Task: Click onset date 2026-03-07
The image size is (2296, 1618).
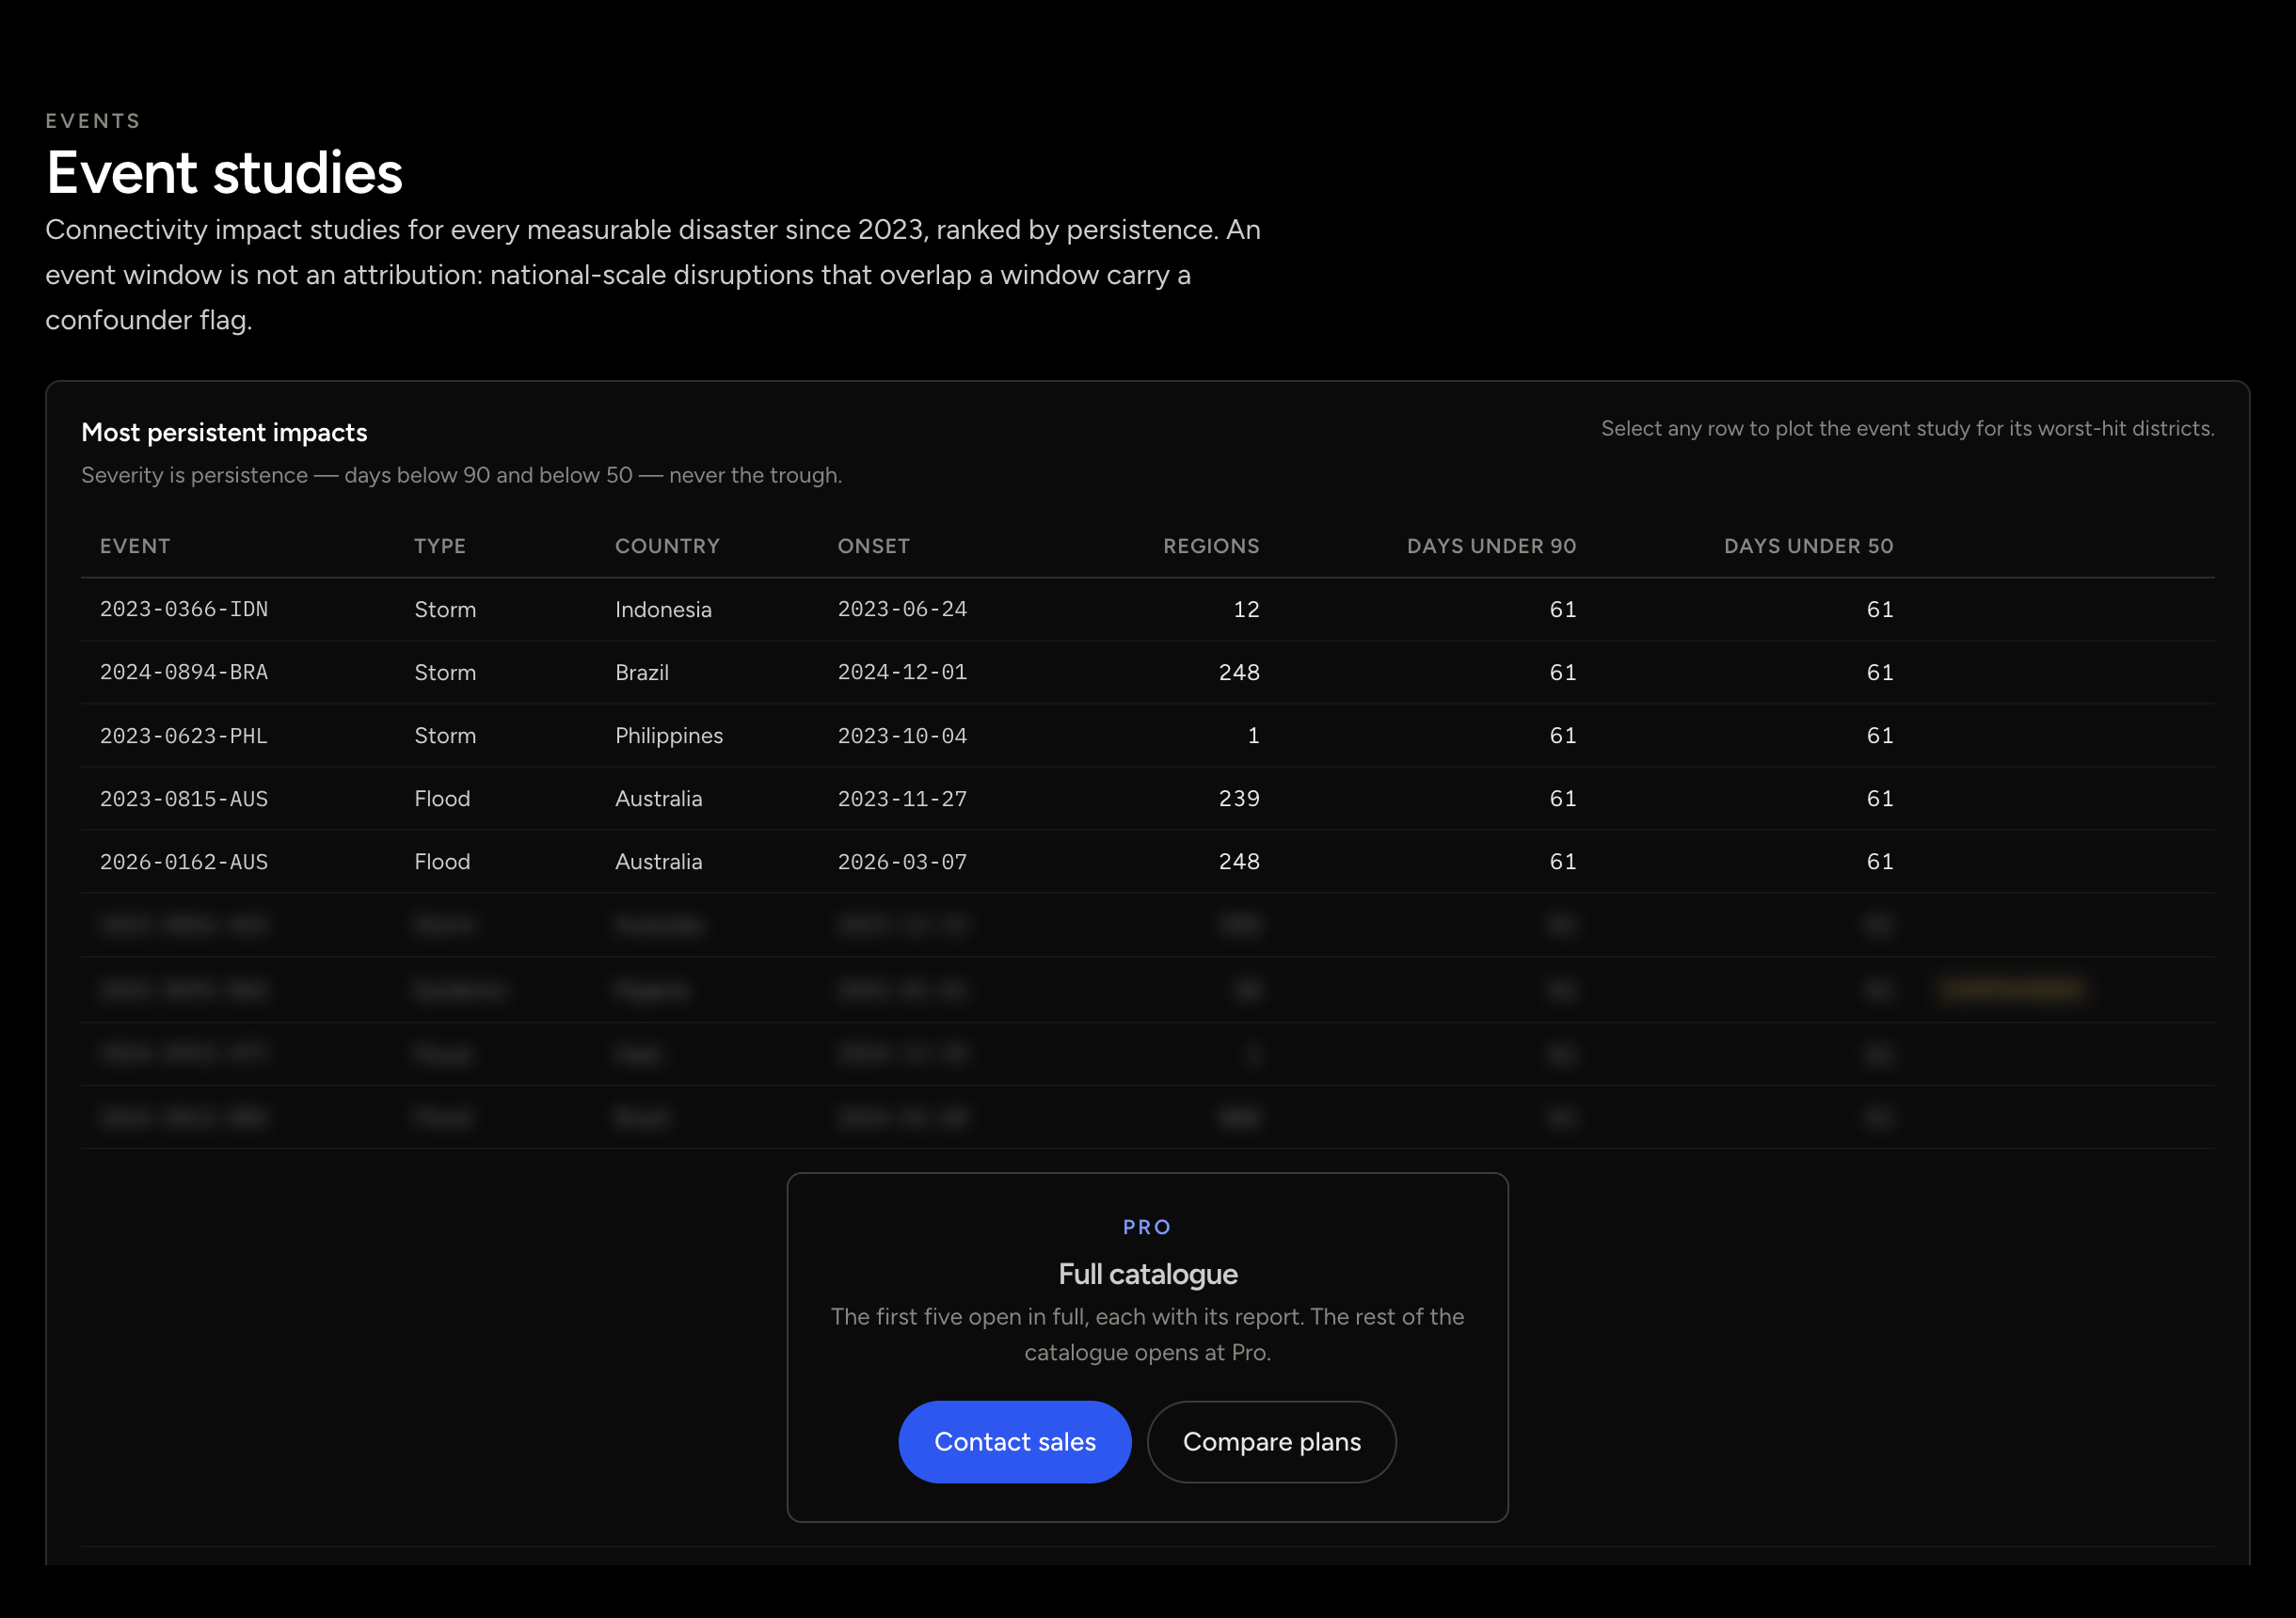Action: click(902, 861)
